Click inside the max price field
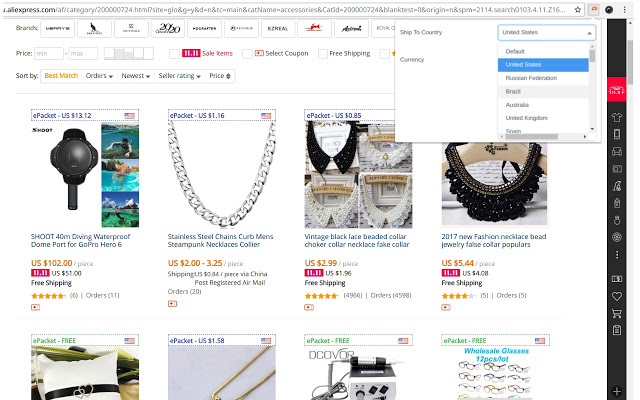The width and height of the screenshot is (640, 400). [x=83, y=53]
